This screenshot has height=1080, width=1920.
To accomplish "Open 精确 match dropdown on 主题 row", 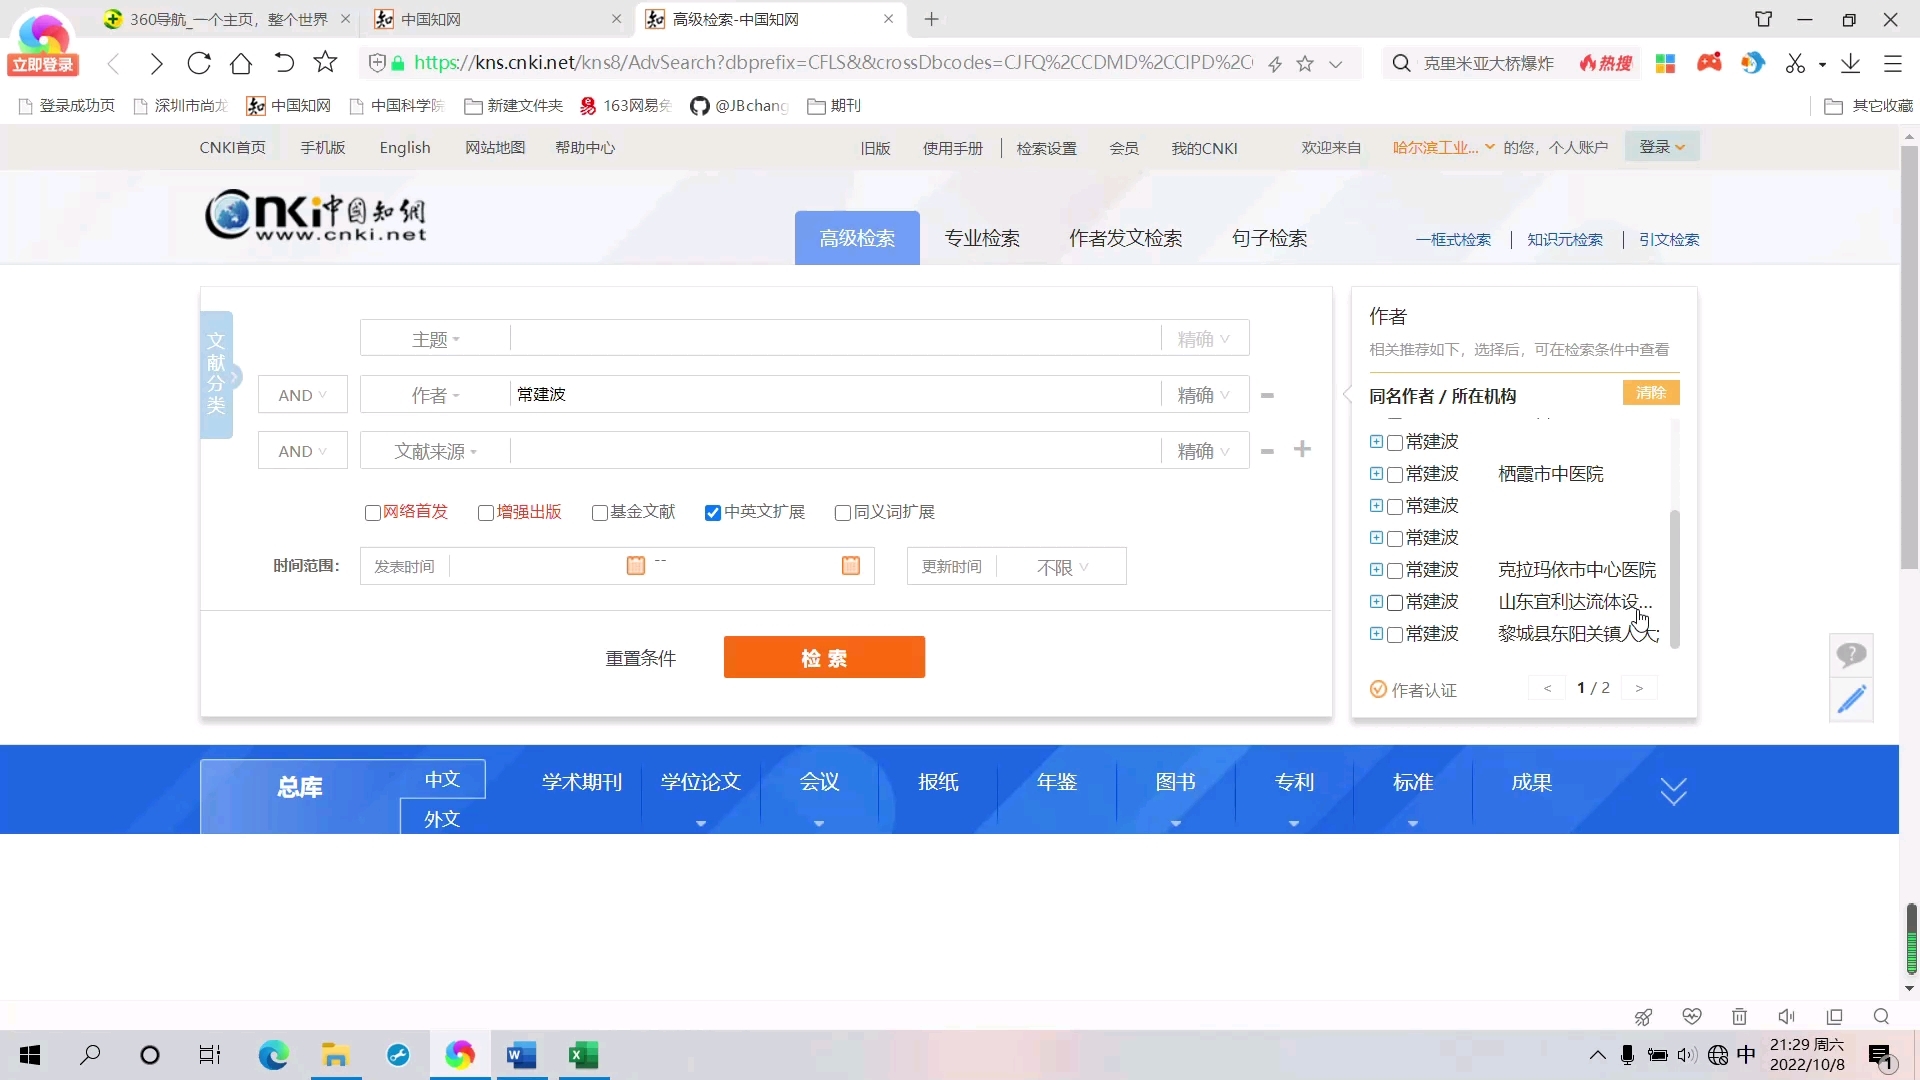I will click(x=1204, y=339).
